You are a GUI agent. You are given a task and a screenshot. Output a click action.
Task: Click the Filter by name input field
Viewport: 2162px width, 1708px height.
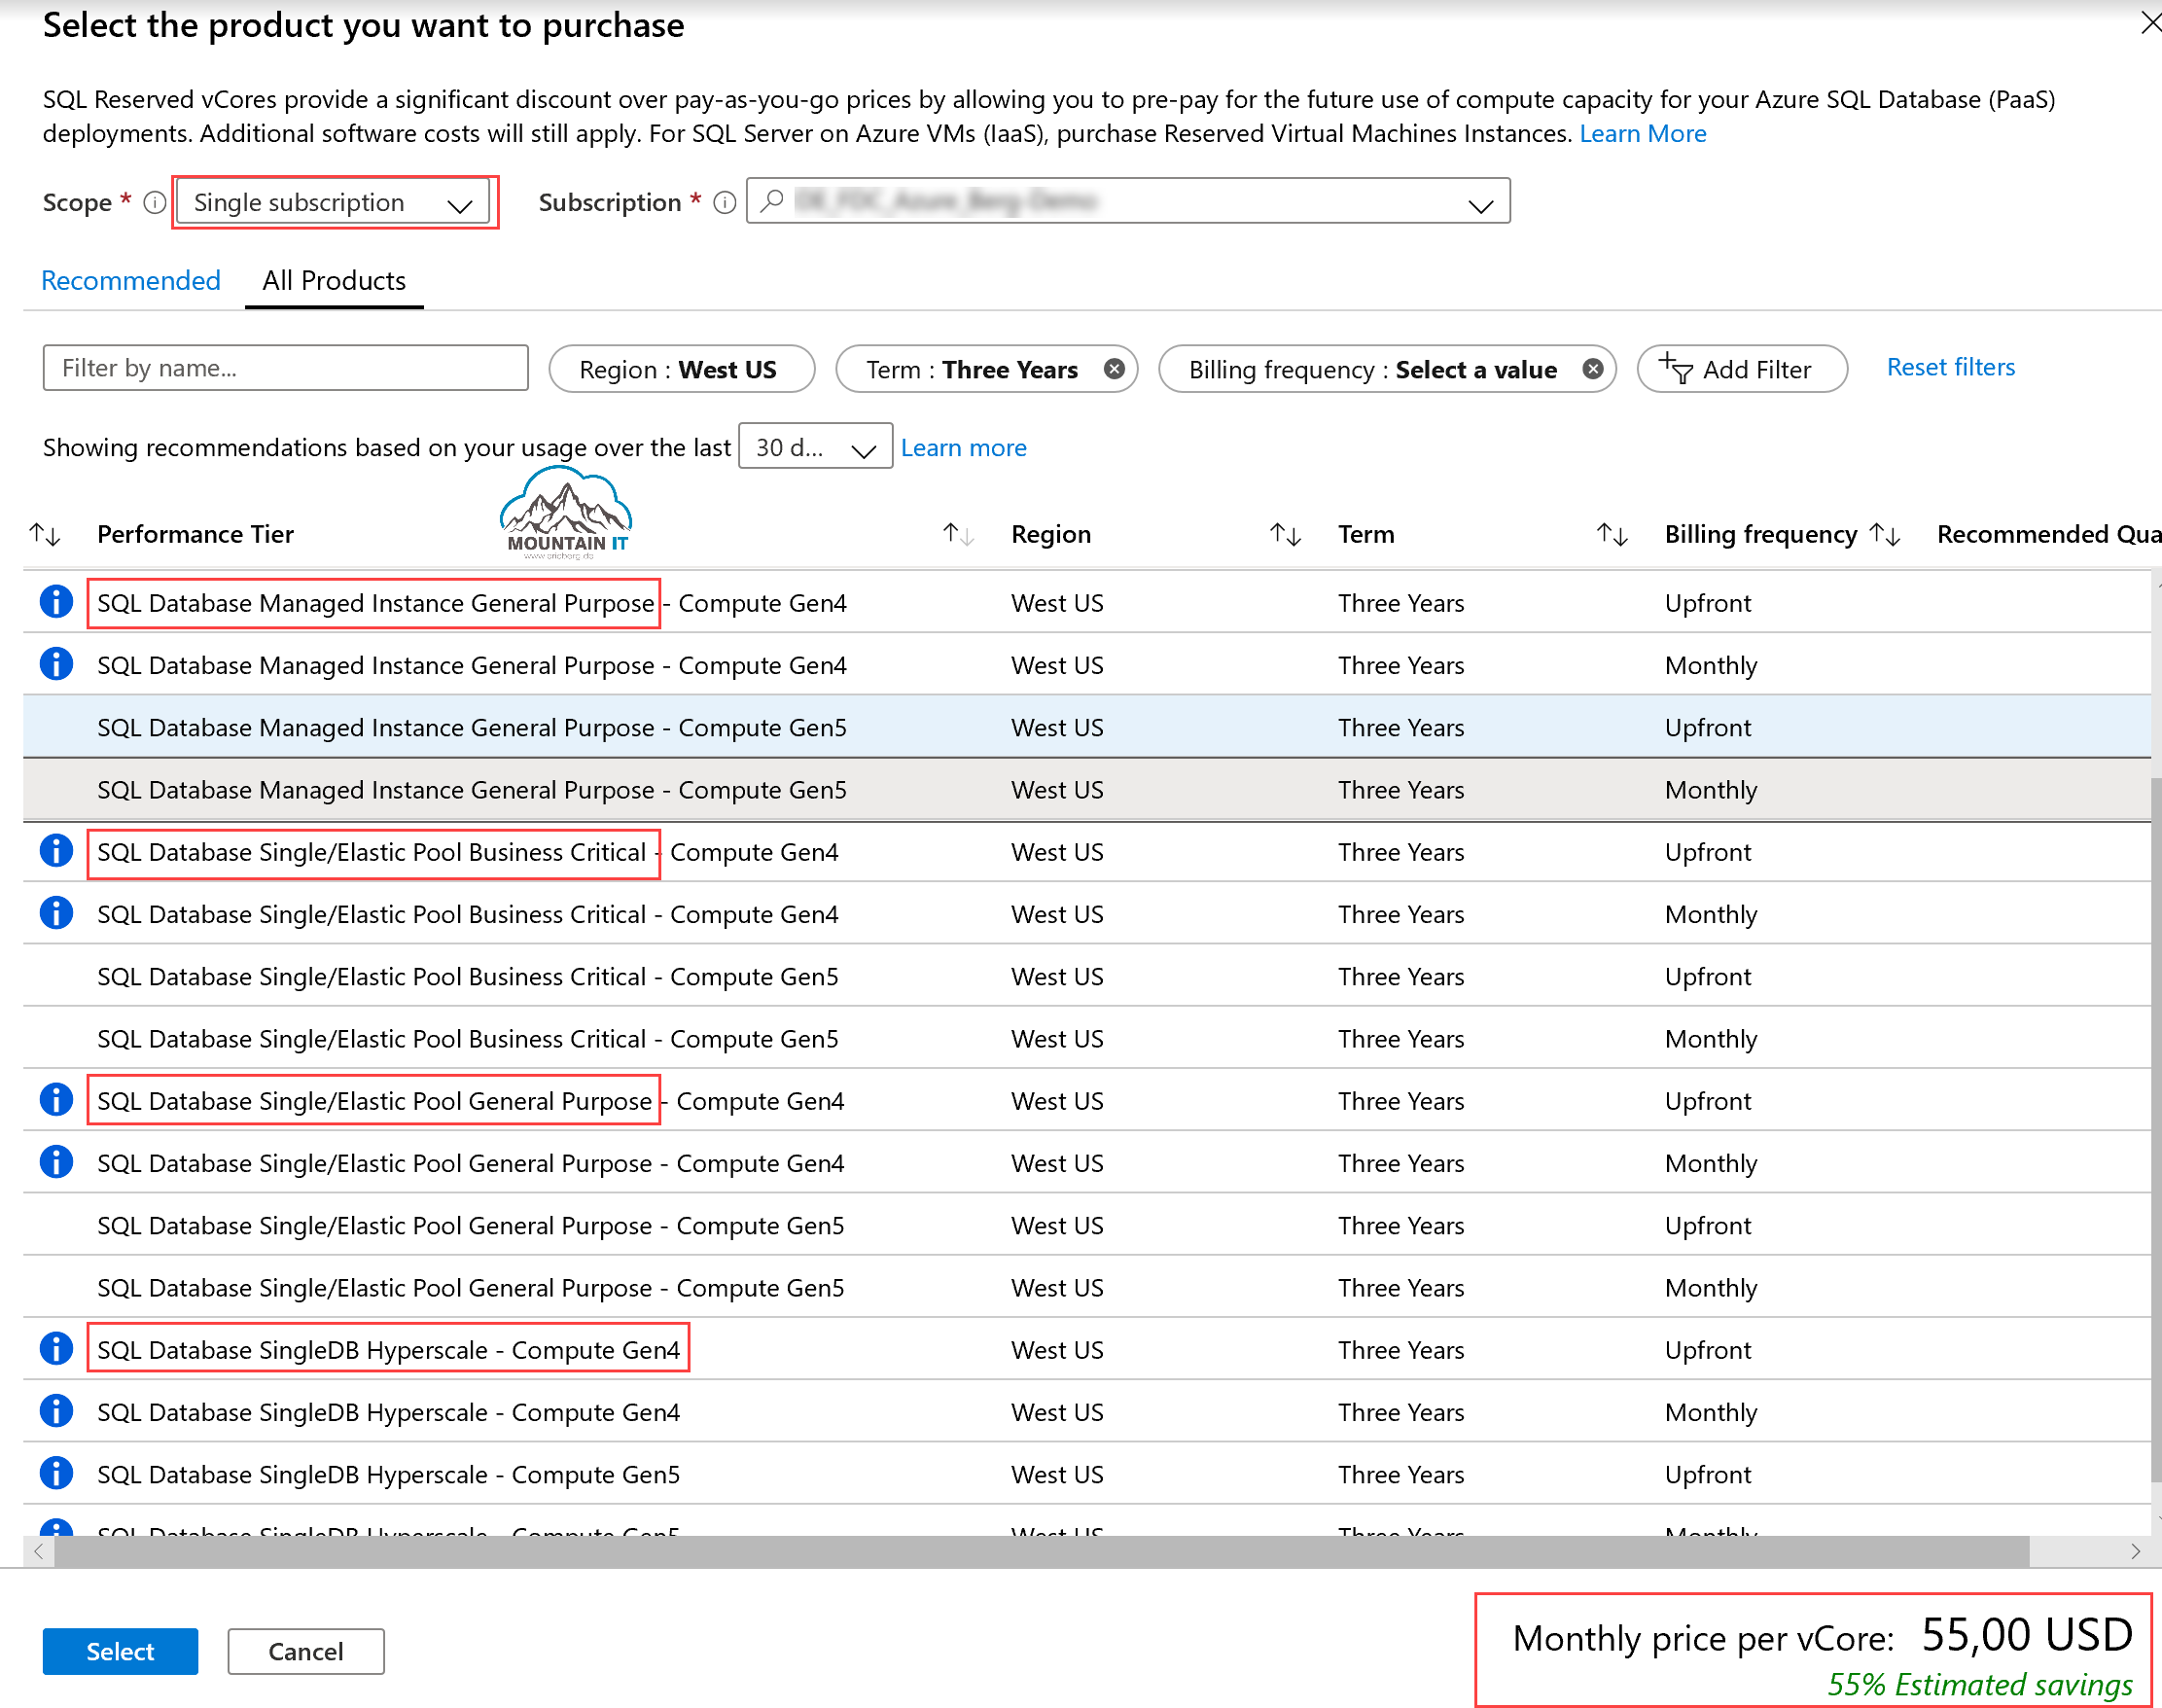pos(284,368)
